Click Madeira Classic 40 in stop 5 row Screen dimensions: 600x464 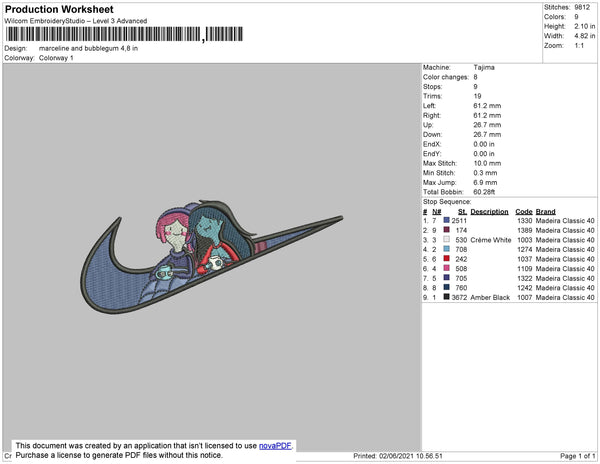[565, 259]
